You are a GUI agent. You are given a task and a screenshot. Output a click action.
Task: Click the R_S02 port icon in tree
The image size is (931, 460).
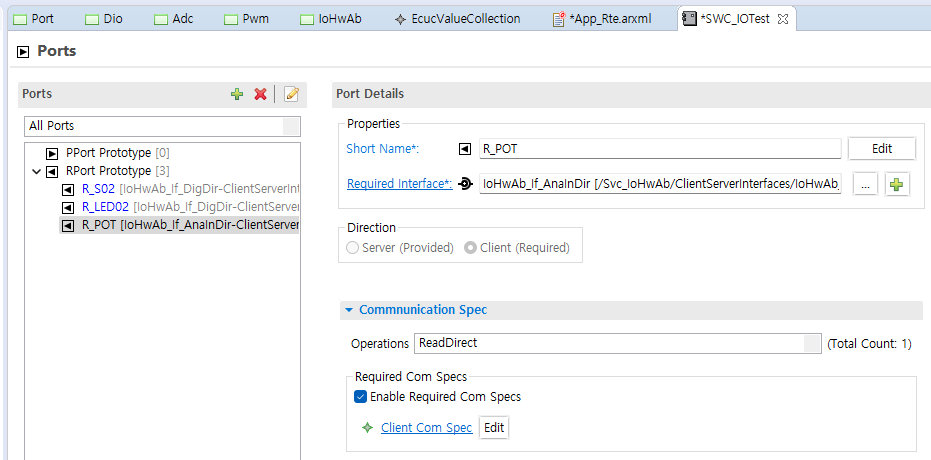coord(69,189)
